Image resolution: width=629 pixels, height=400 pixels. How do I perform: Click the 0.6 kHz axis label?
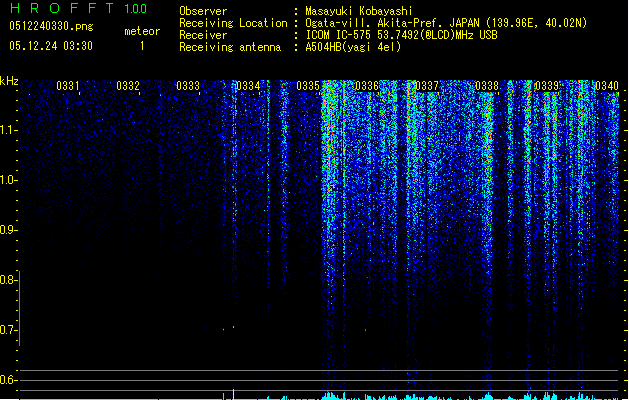8,380
